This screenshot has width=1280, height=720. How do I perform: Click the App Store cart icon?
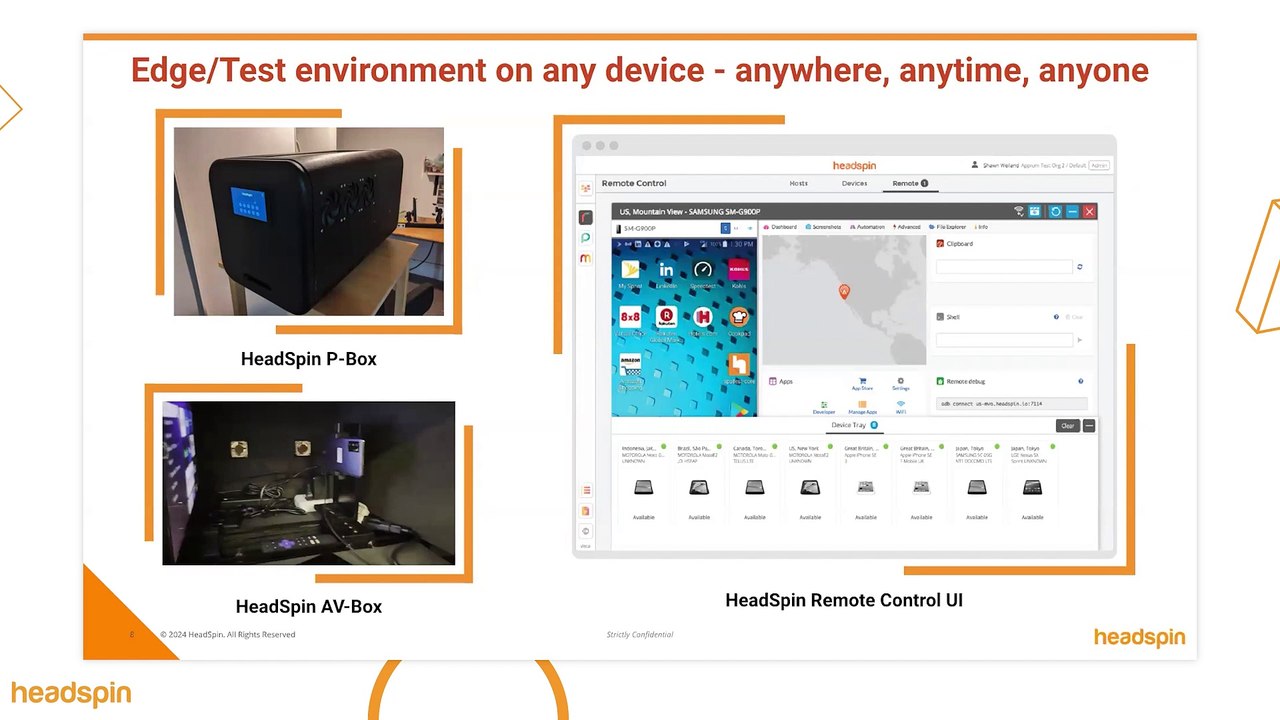[x=862, y=381]
